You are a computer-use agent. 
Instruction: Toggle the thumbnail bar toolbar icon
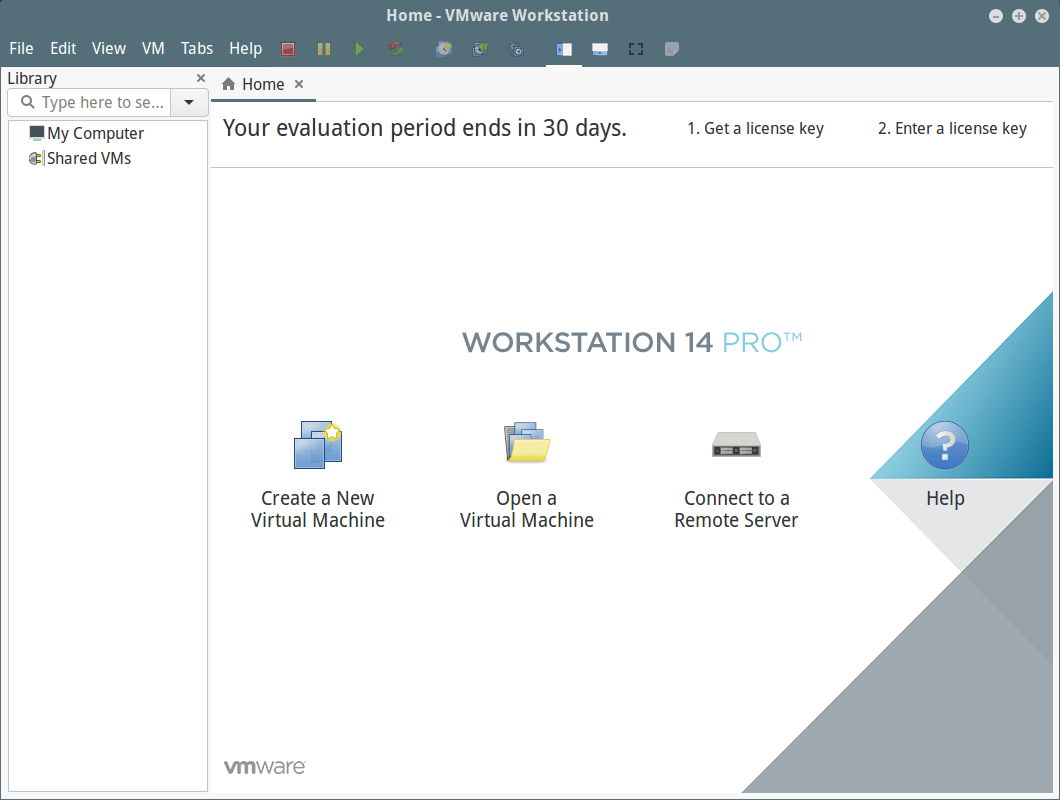click(x=600, y=49)
